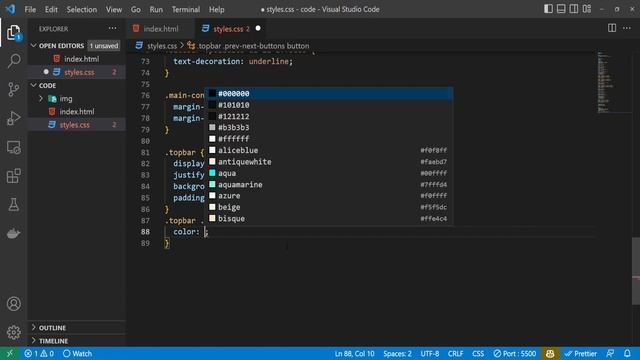Toggle secondary side bar layout icon

(574, 9)
